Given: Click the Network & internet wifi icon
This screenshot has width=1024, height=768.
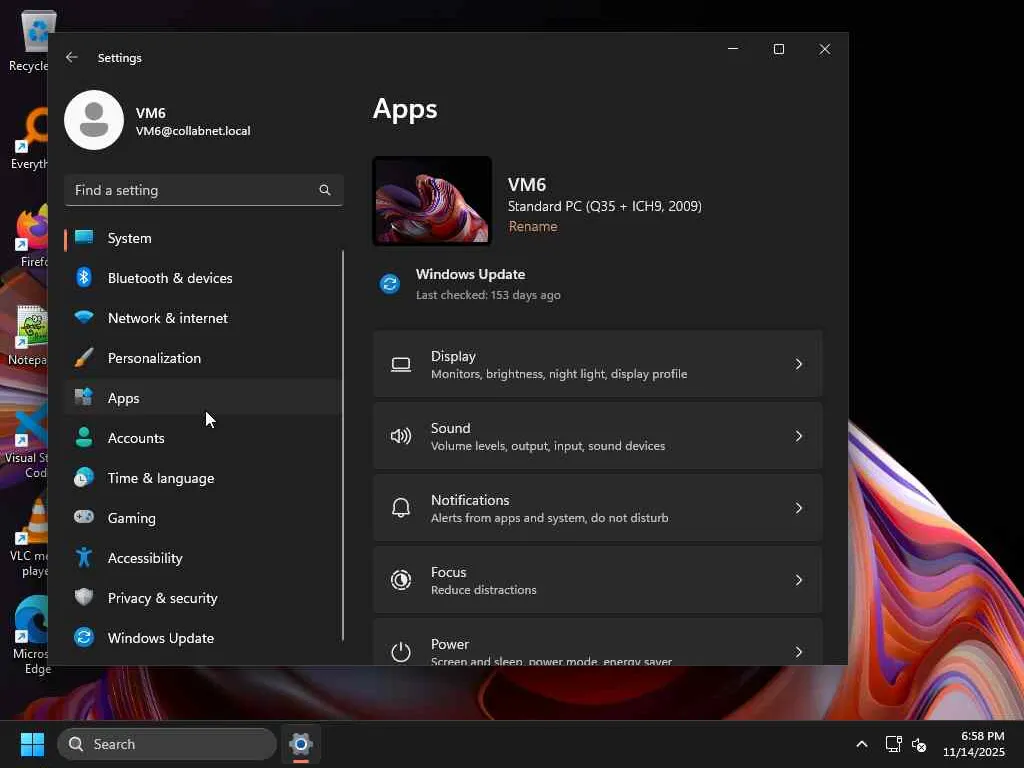Looking at the screenshot, I should point(85,318).
